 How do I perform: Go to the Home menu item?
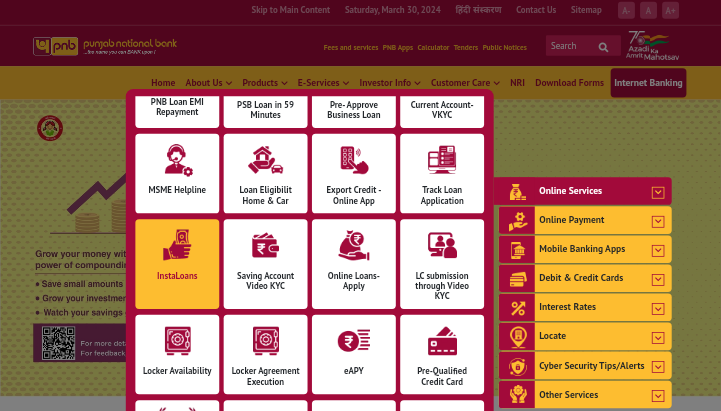coord(163,83)
